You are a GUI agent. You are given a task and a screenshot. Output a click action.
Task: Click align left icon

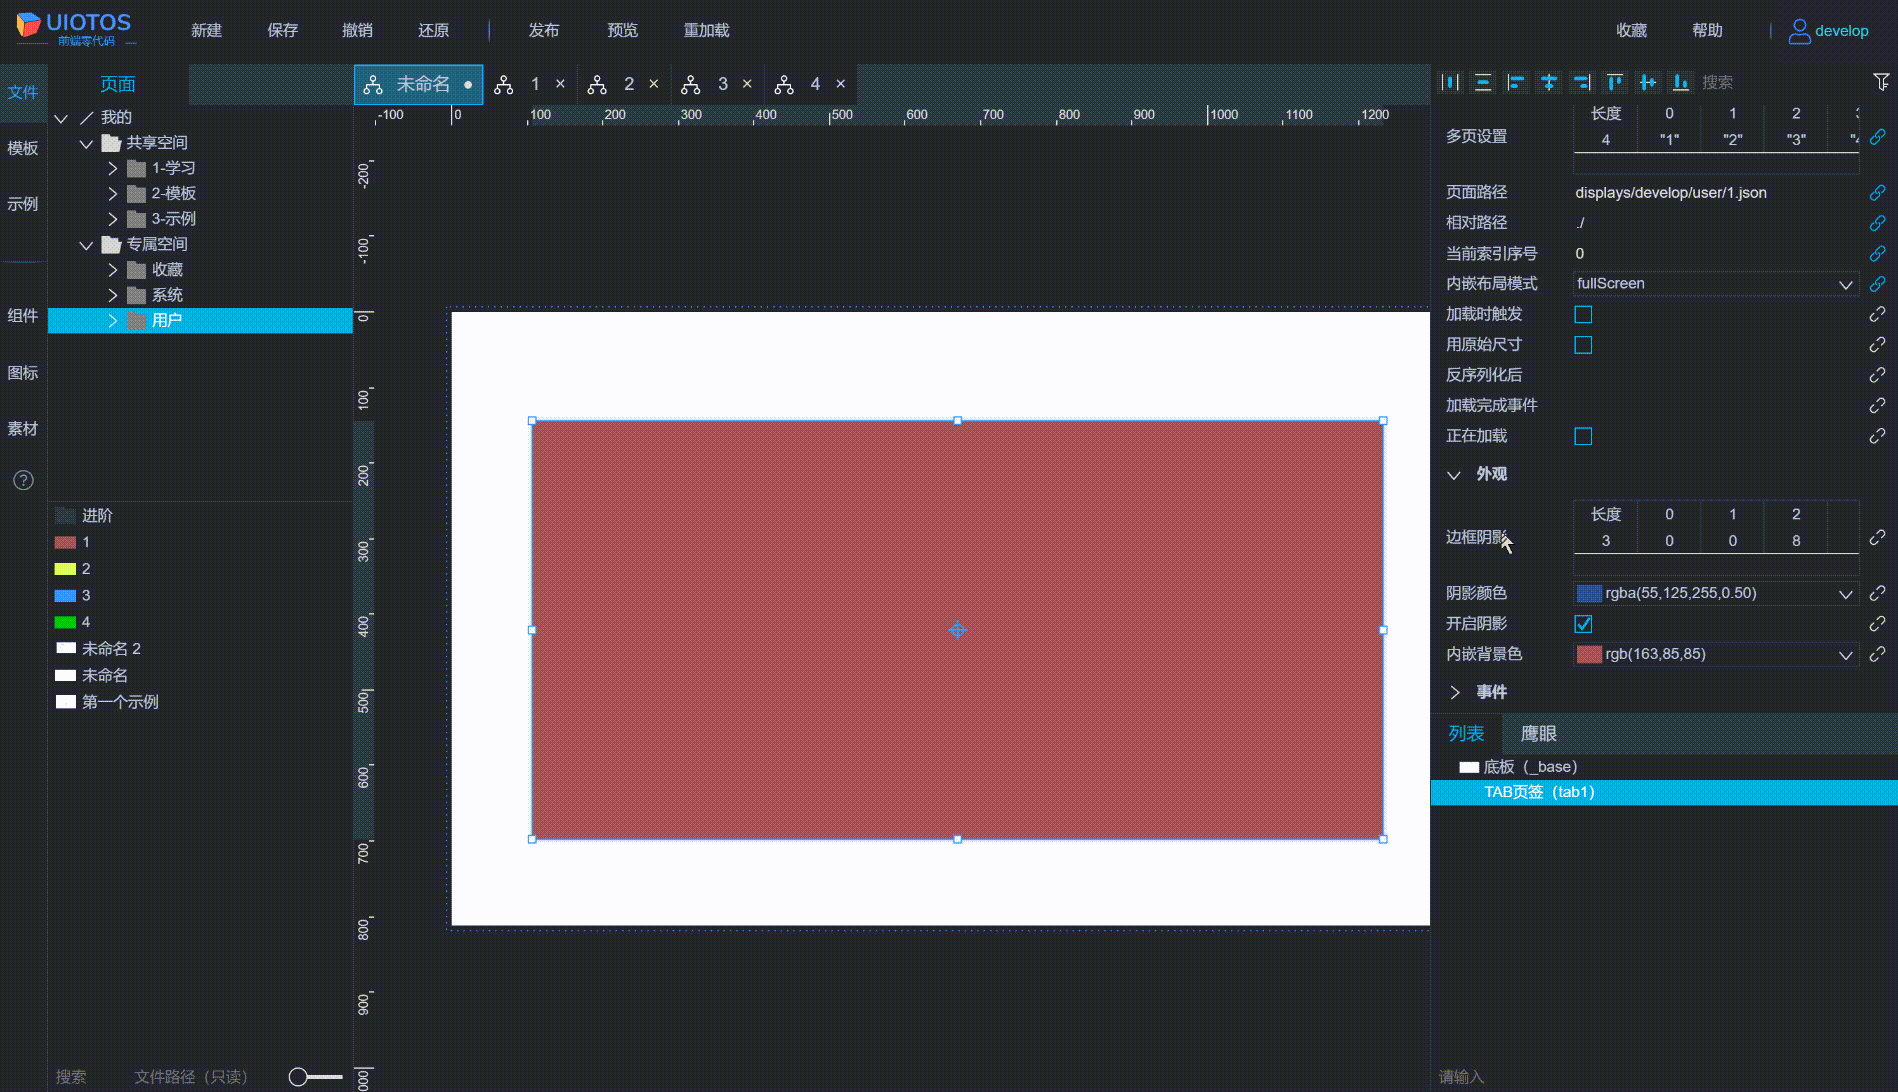tap(1516, 82)
